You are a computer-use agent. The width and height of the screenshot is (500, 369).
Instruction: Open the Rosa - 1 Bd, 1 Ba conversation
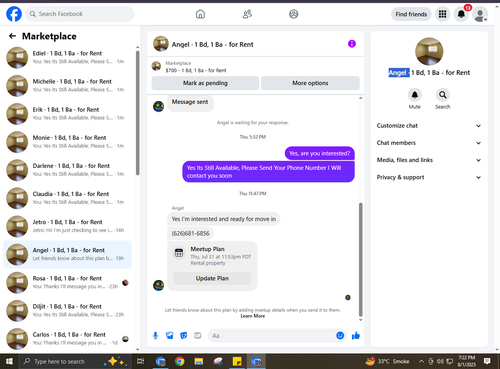tap(67, 282)
